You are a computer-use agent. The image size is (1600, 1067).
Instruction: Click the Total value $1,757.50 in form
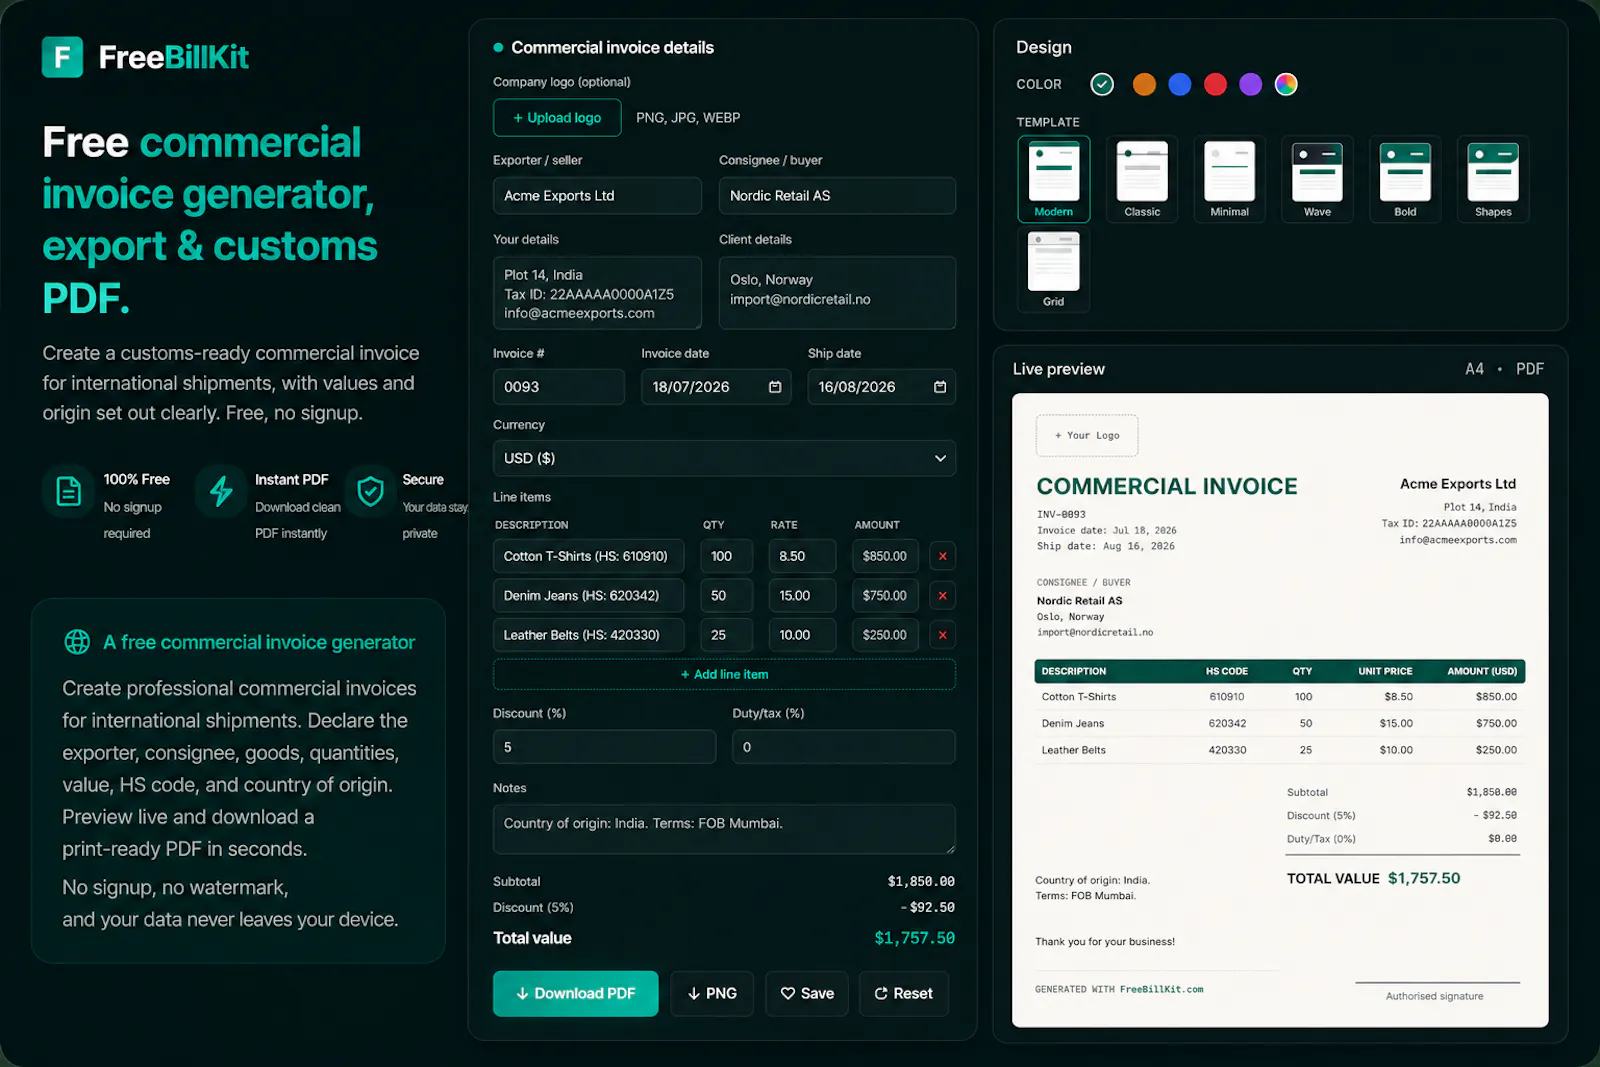pos(914,938)
